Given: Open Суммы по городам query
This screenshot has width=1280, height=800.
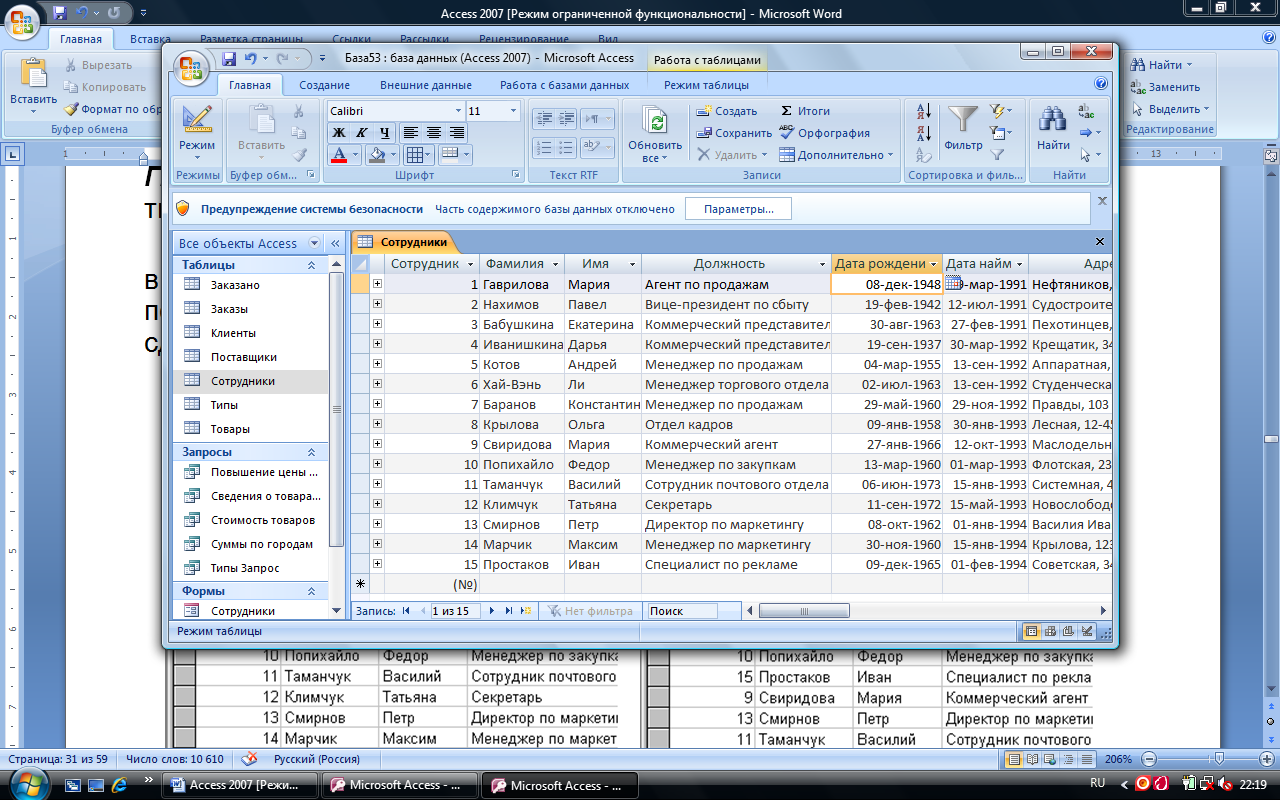Looking at the screenshot, I should (262, 544).
